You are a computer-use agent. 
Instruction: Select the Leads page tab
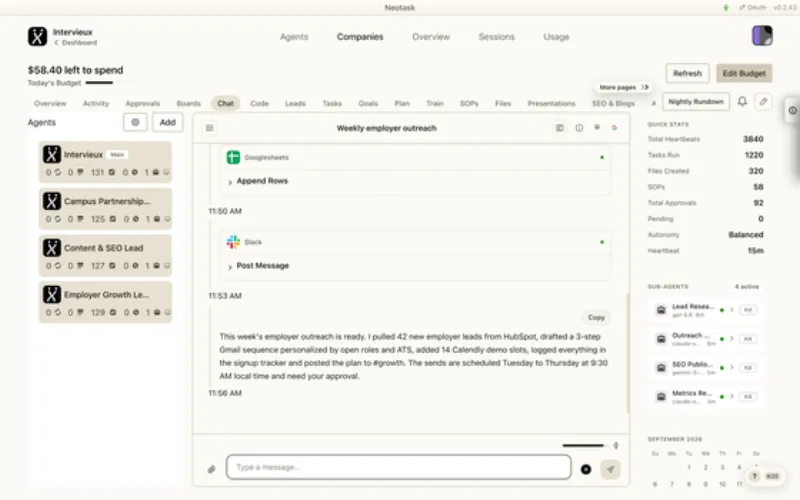click(295, 104)
